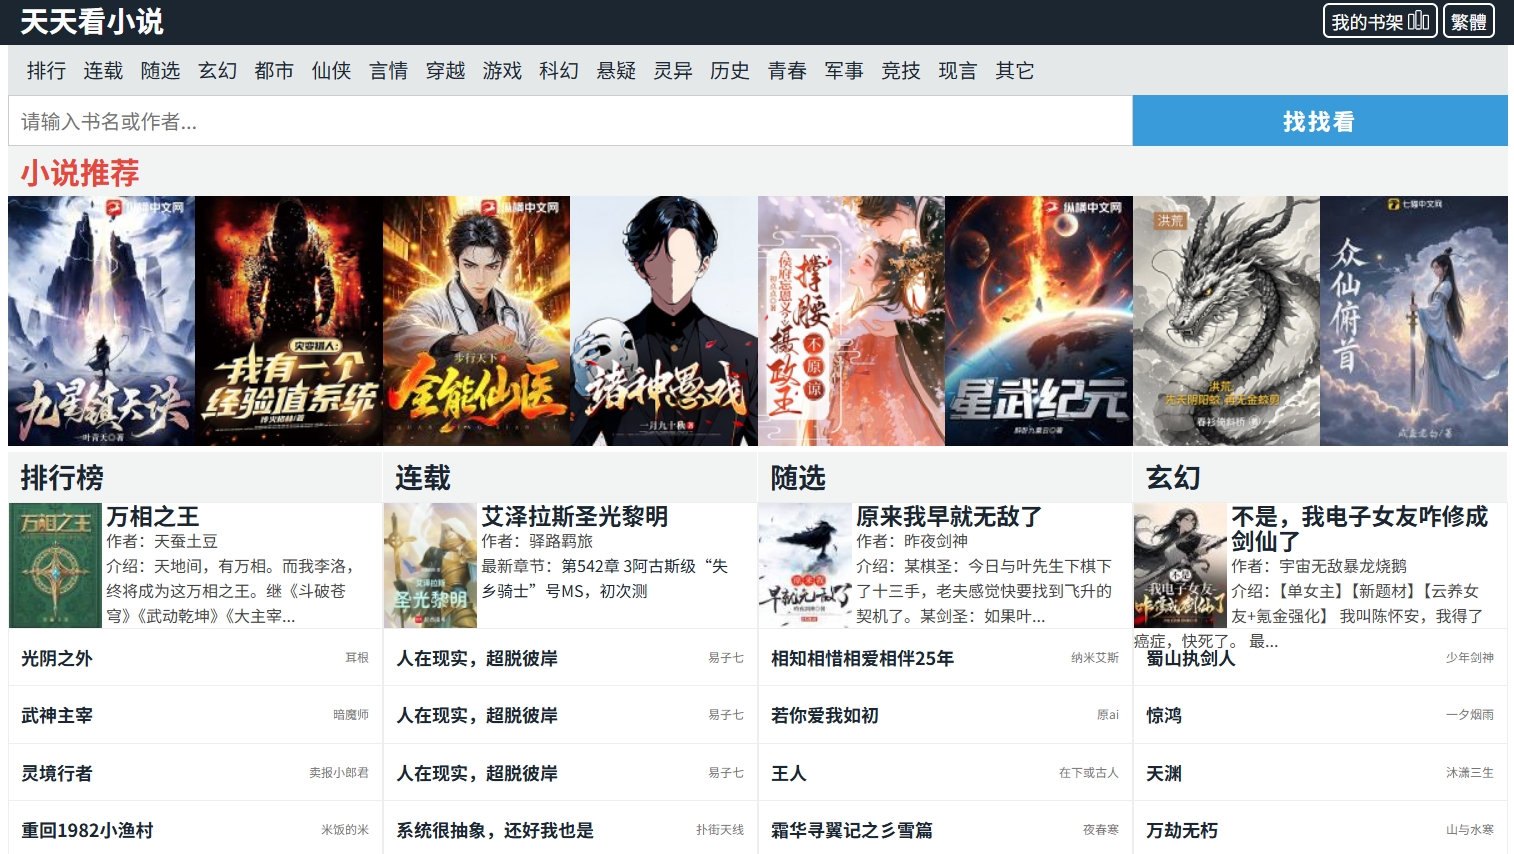Open 灵境行者 in ranking list
Viewport: 1514px width, 854px height.
click(x=57, y=773)
